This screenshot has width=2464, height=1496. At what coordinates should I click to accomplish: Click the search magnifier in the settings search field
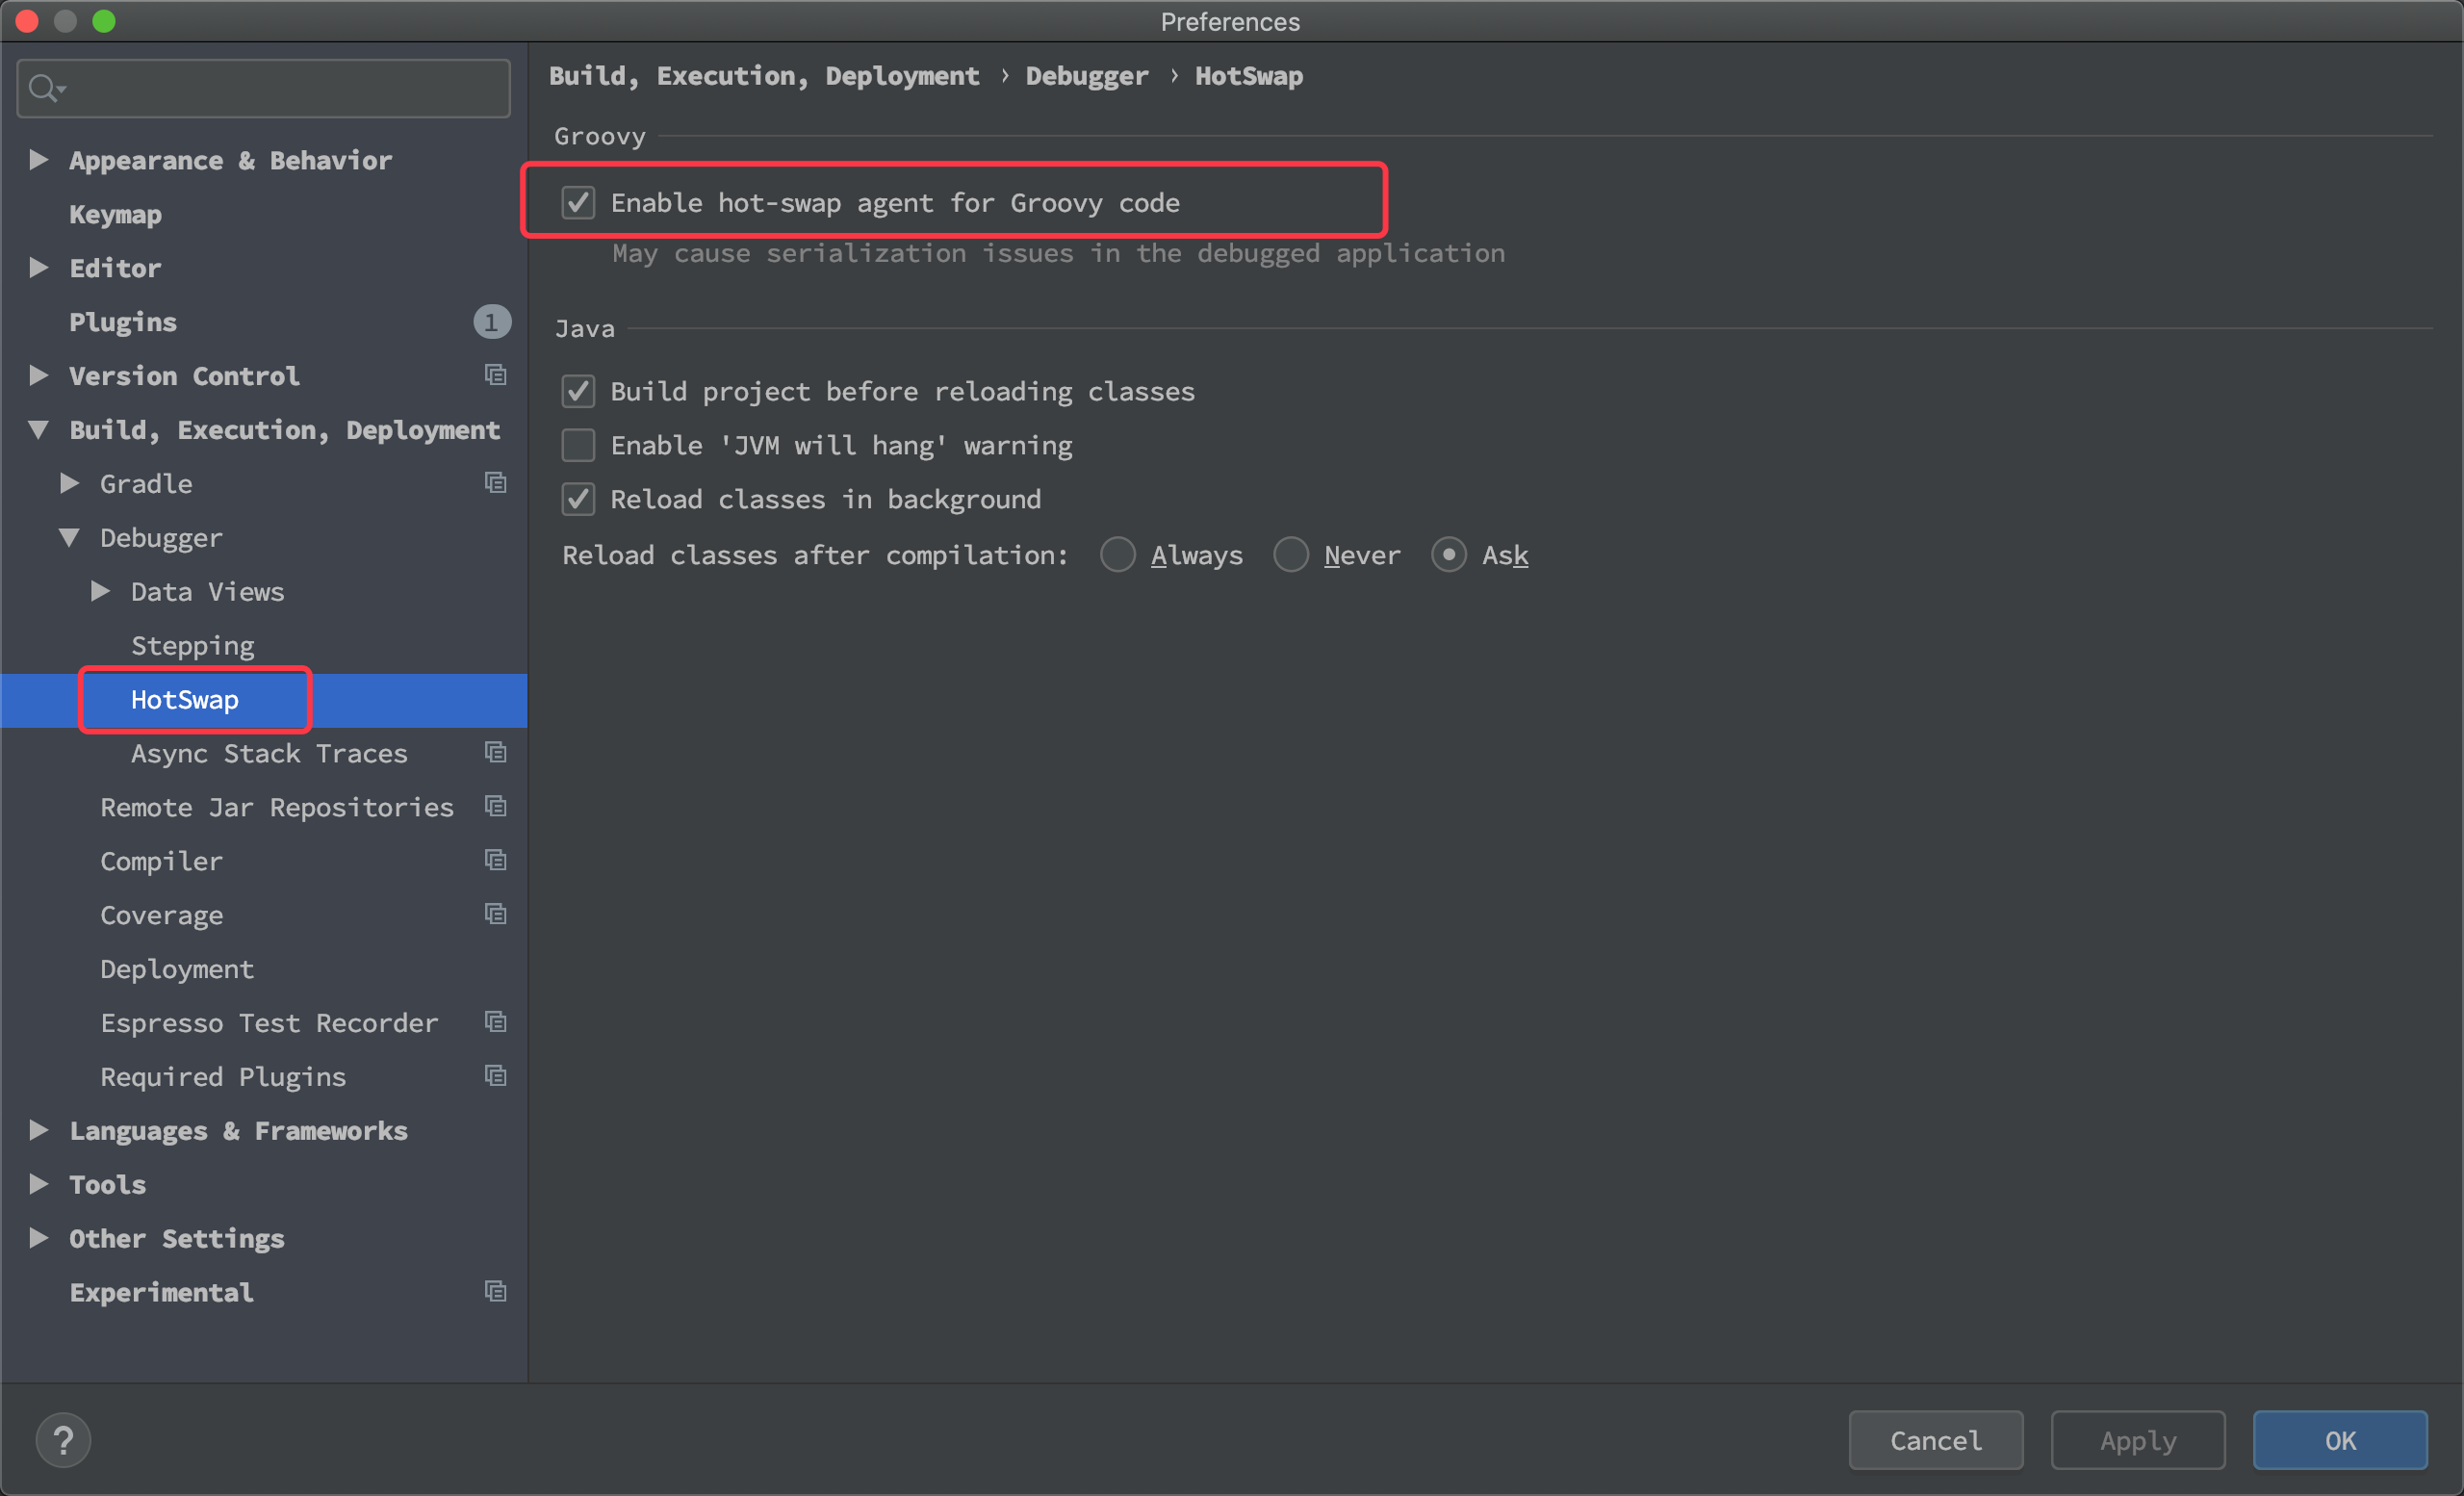tap(42, 87)
